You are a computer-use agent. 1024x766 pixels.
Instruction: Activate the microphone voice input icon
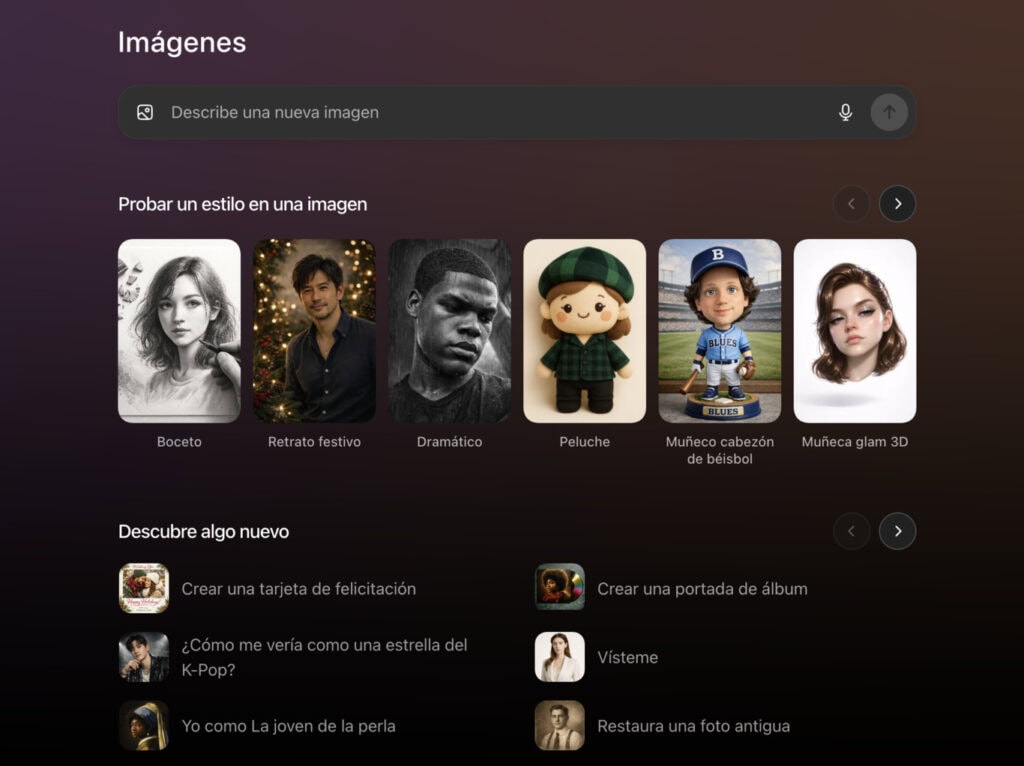845,113
